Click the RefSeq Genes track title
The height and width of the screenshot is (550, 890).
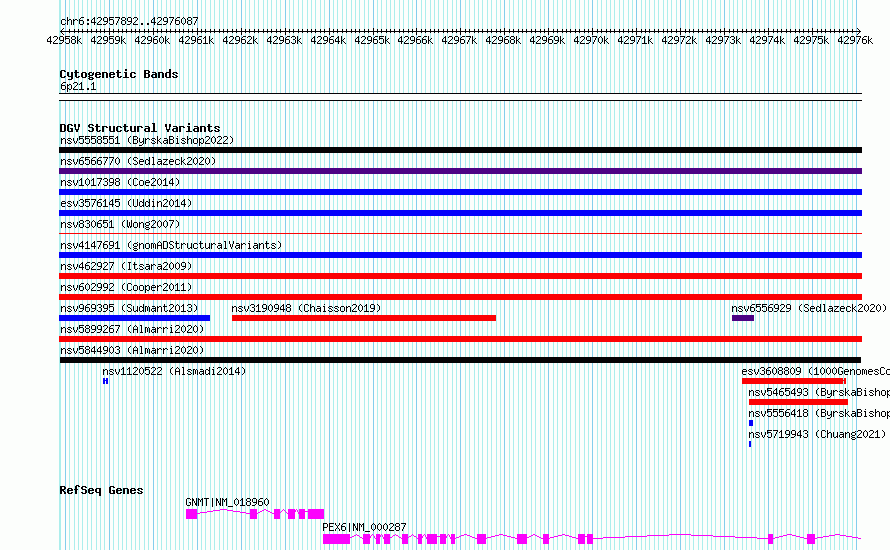pos(101,490)
